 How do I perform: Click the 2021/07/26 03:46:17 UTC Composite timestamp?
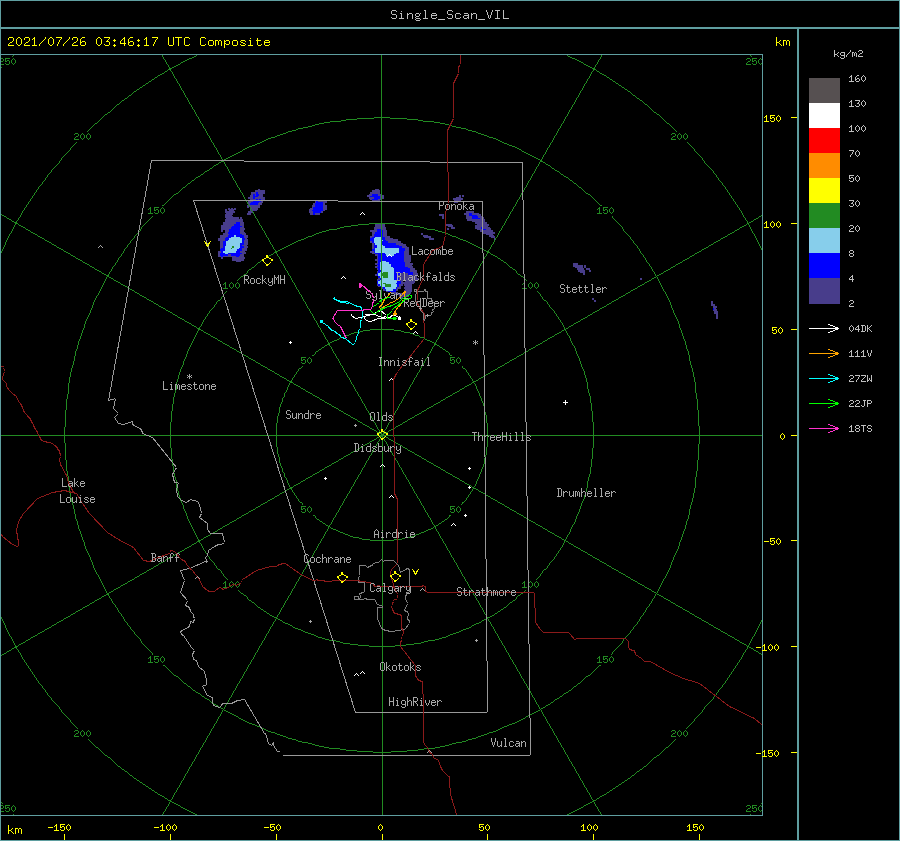point(138,42)
